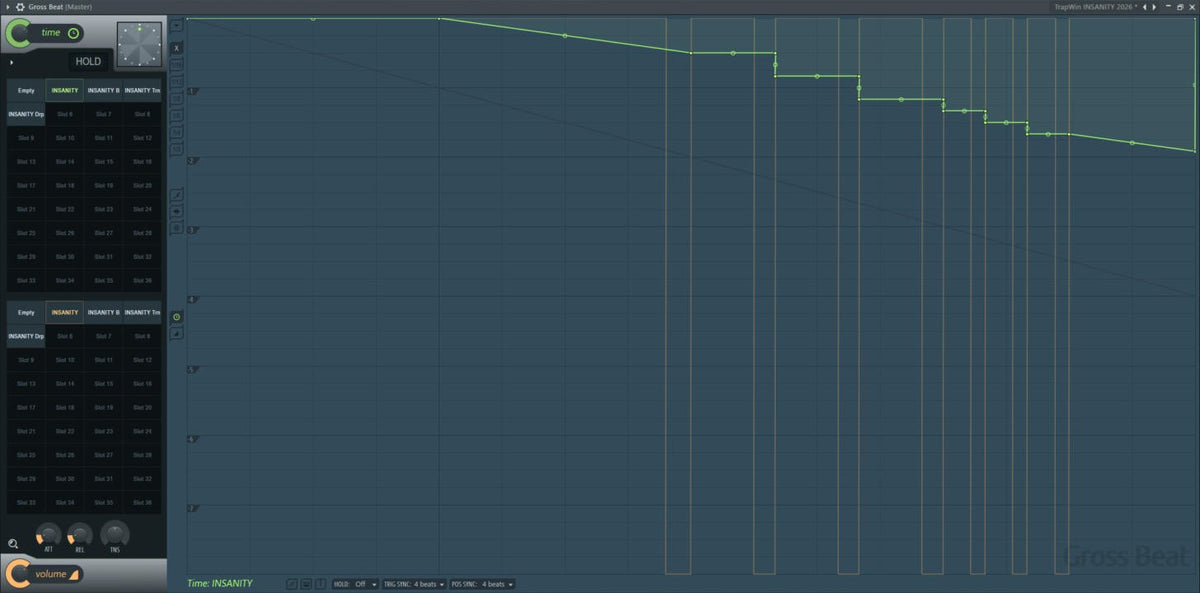Select INSANITY slot in volume grid
Image resolution: width=1200 pixels, height=593 pixels.
64,313
